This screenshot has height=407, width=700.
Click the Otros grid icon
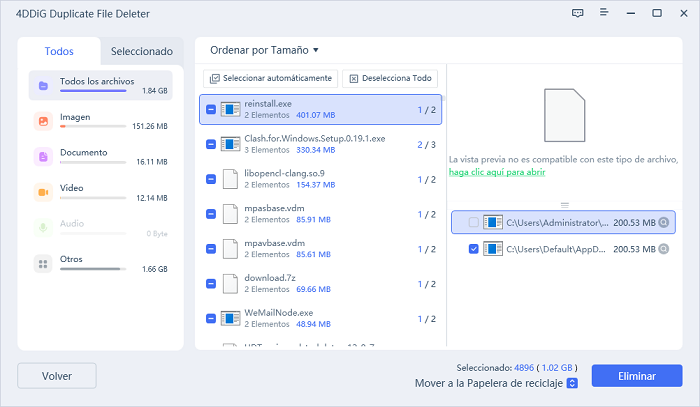coord(43,264)
